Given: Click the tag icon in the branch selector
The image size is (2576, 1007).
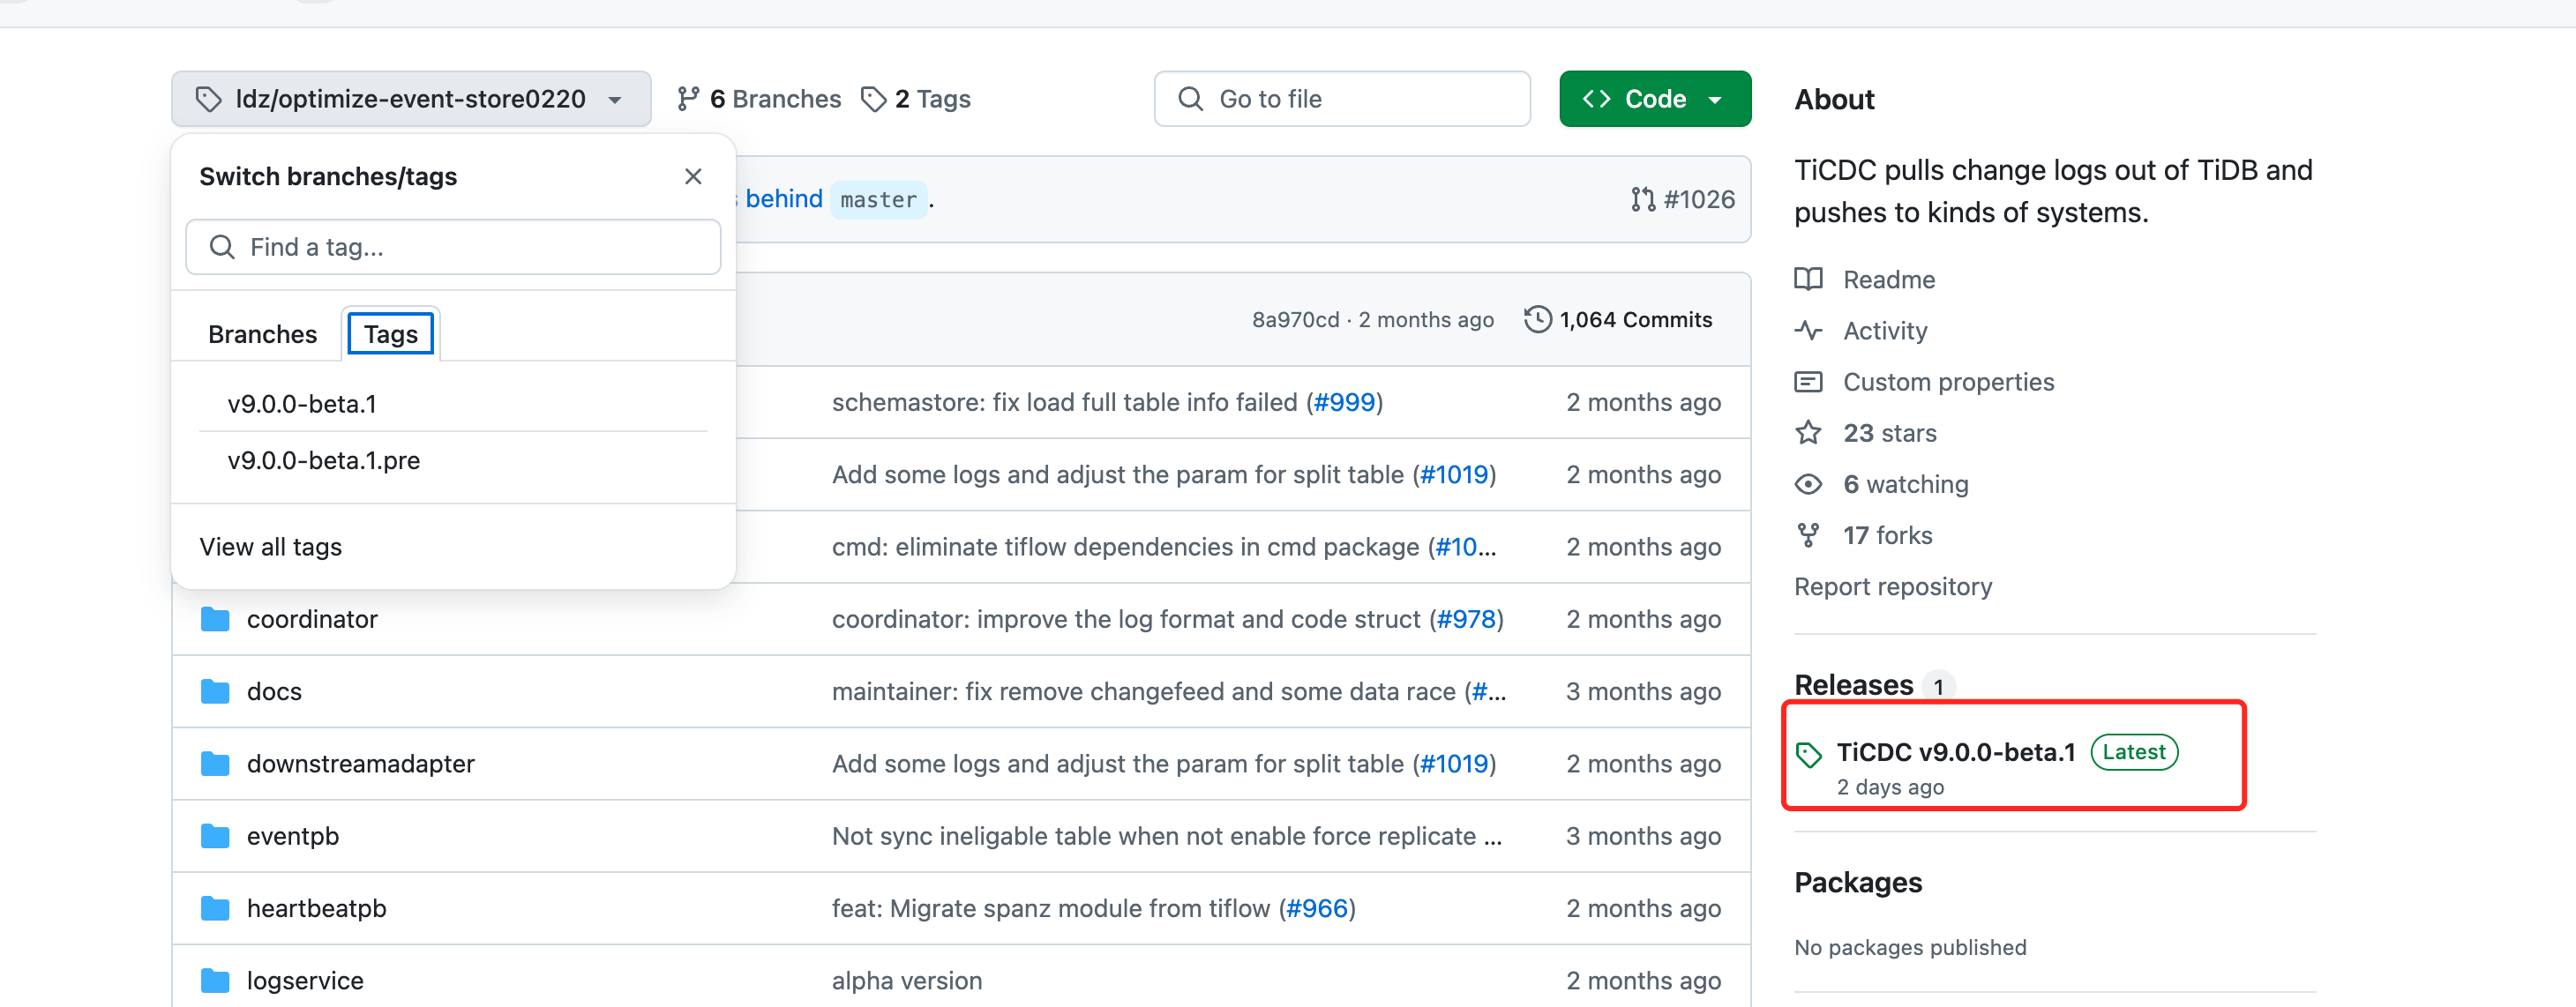Looking at the screenshot, I should point(208,99).
